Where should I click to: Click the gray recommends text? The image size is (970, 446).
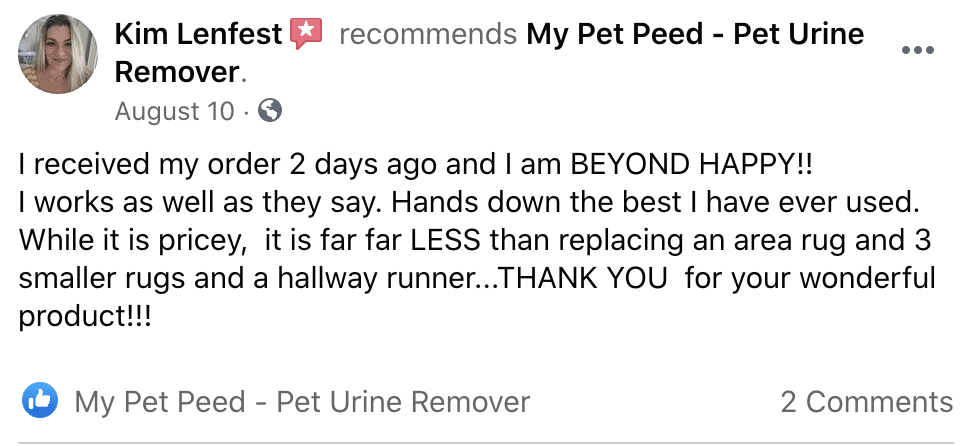428,34
